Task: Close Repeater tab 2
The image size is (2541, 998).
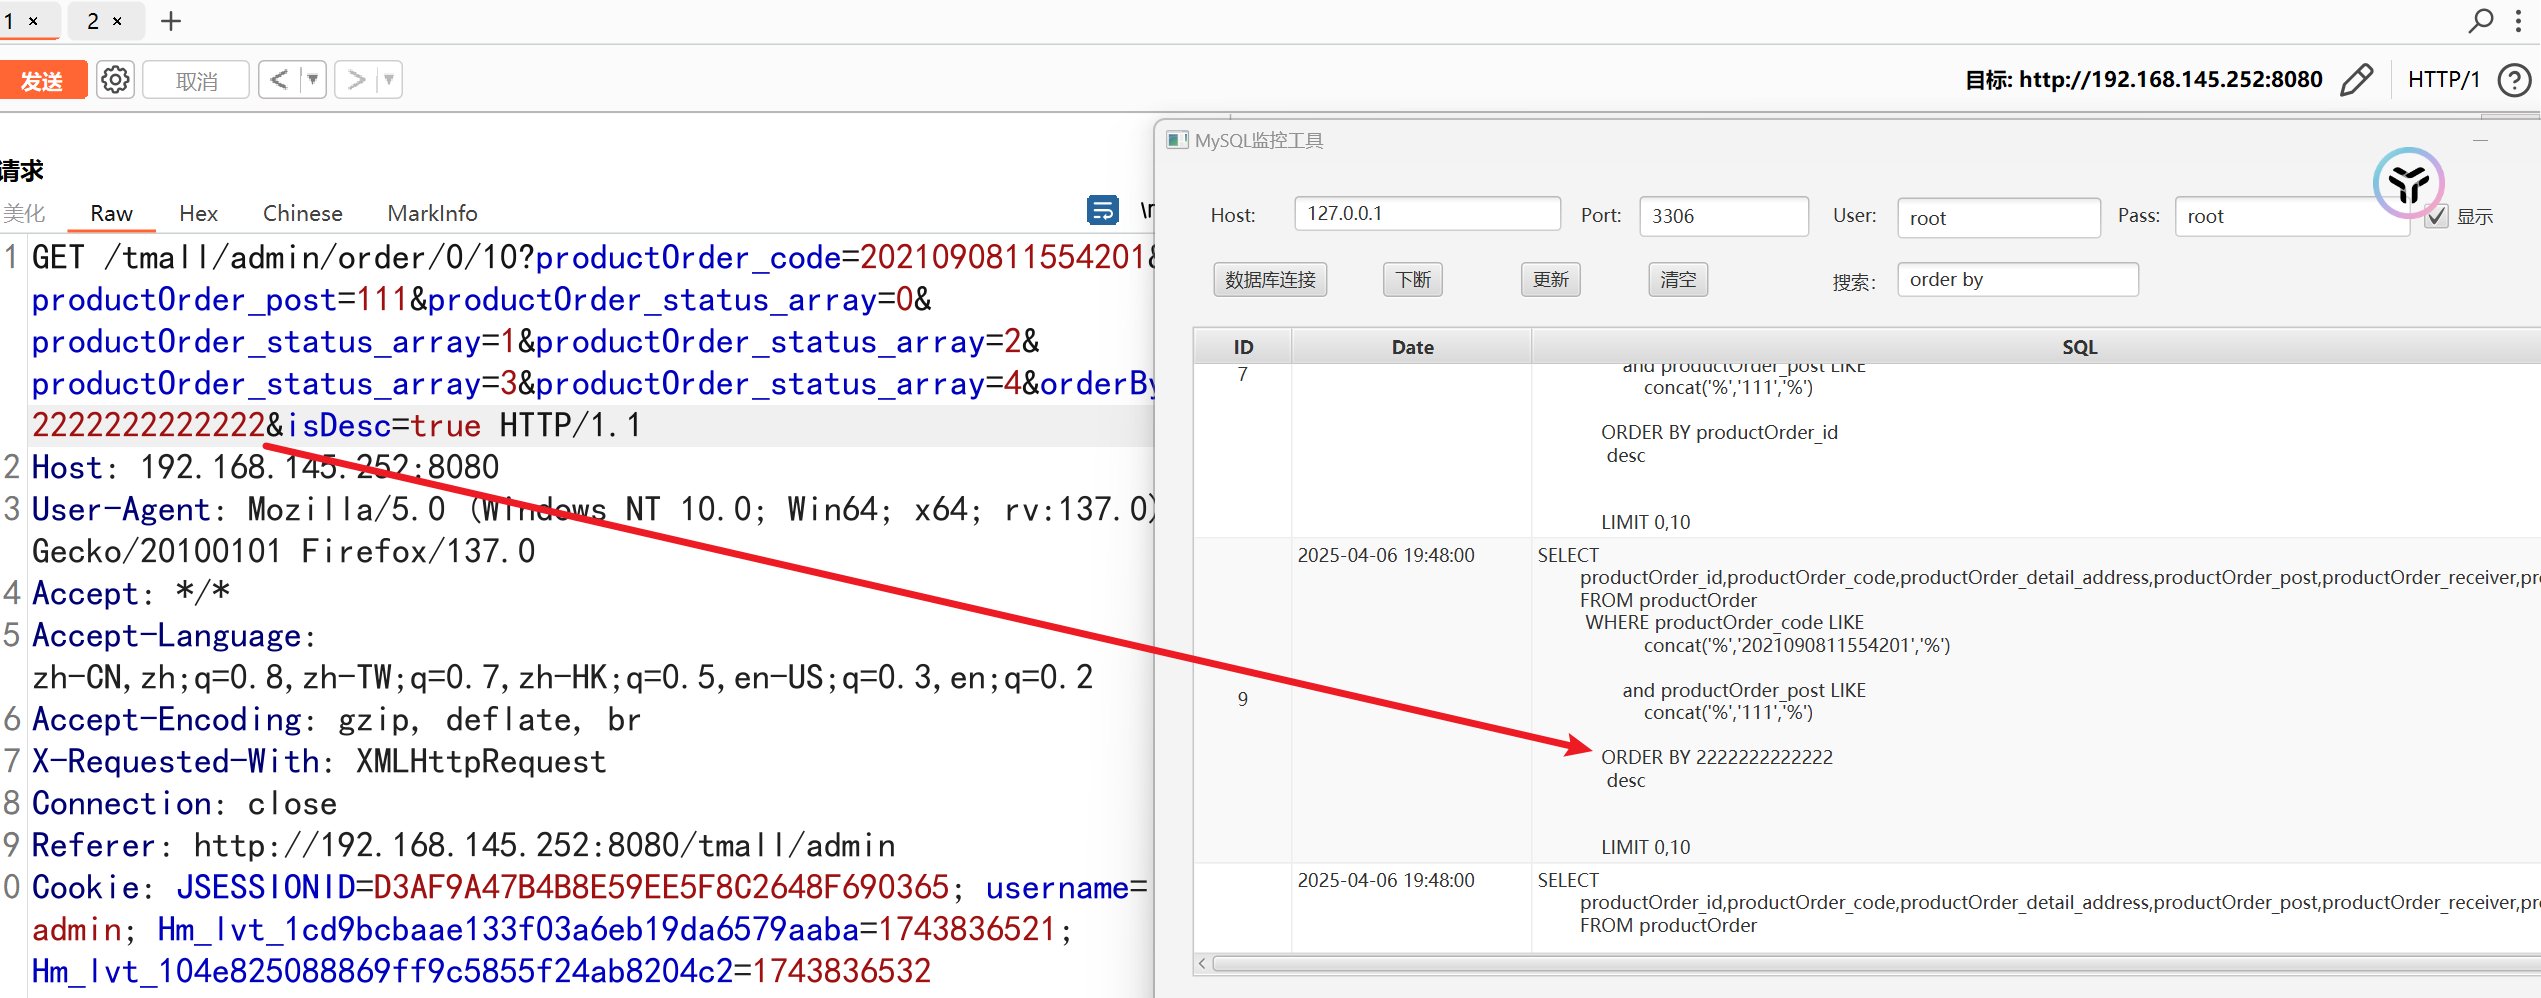Action: point(117,21)
